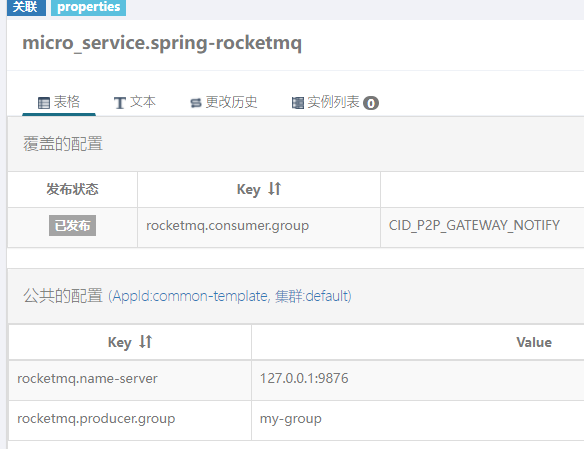Image resolution: width=584 pixels, height=449 pixels.
Task: Click the instance count badge 0
Action: (371, 103)
